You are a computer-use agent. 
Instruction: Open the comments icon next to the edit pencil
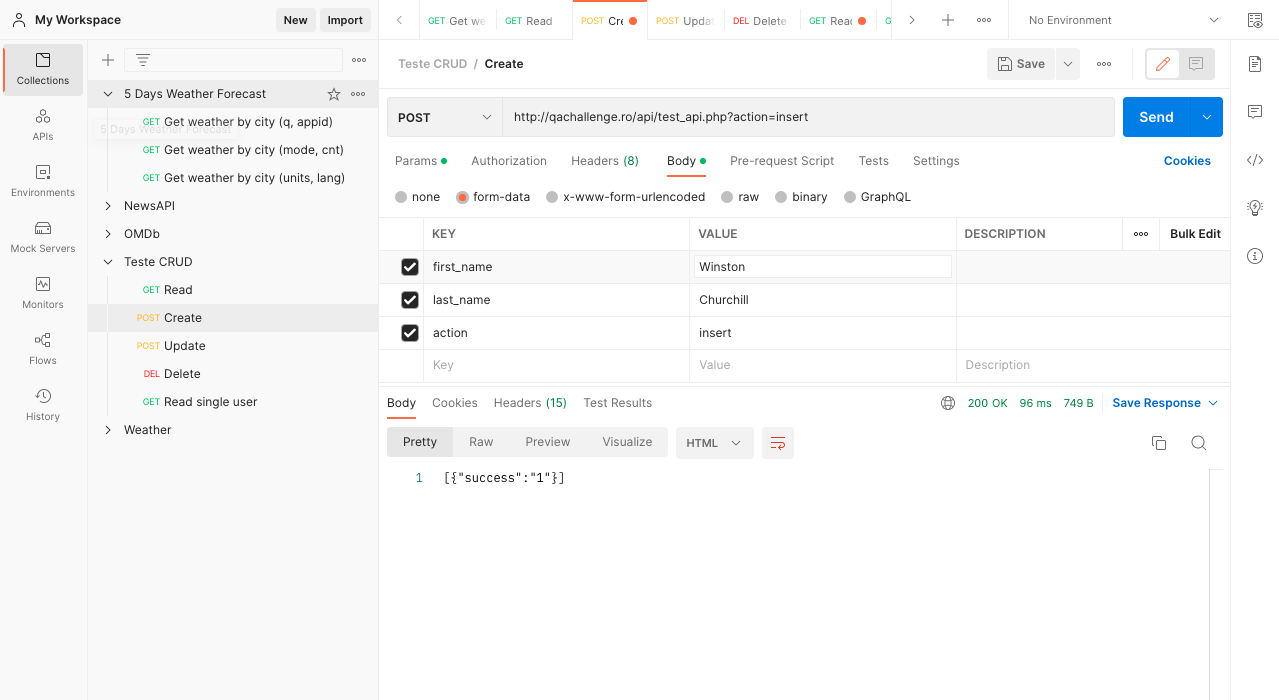(1196, 64)
